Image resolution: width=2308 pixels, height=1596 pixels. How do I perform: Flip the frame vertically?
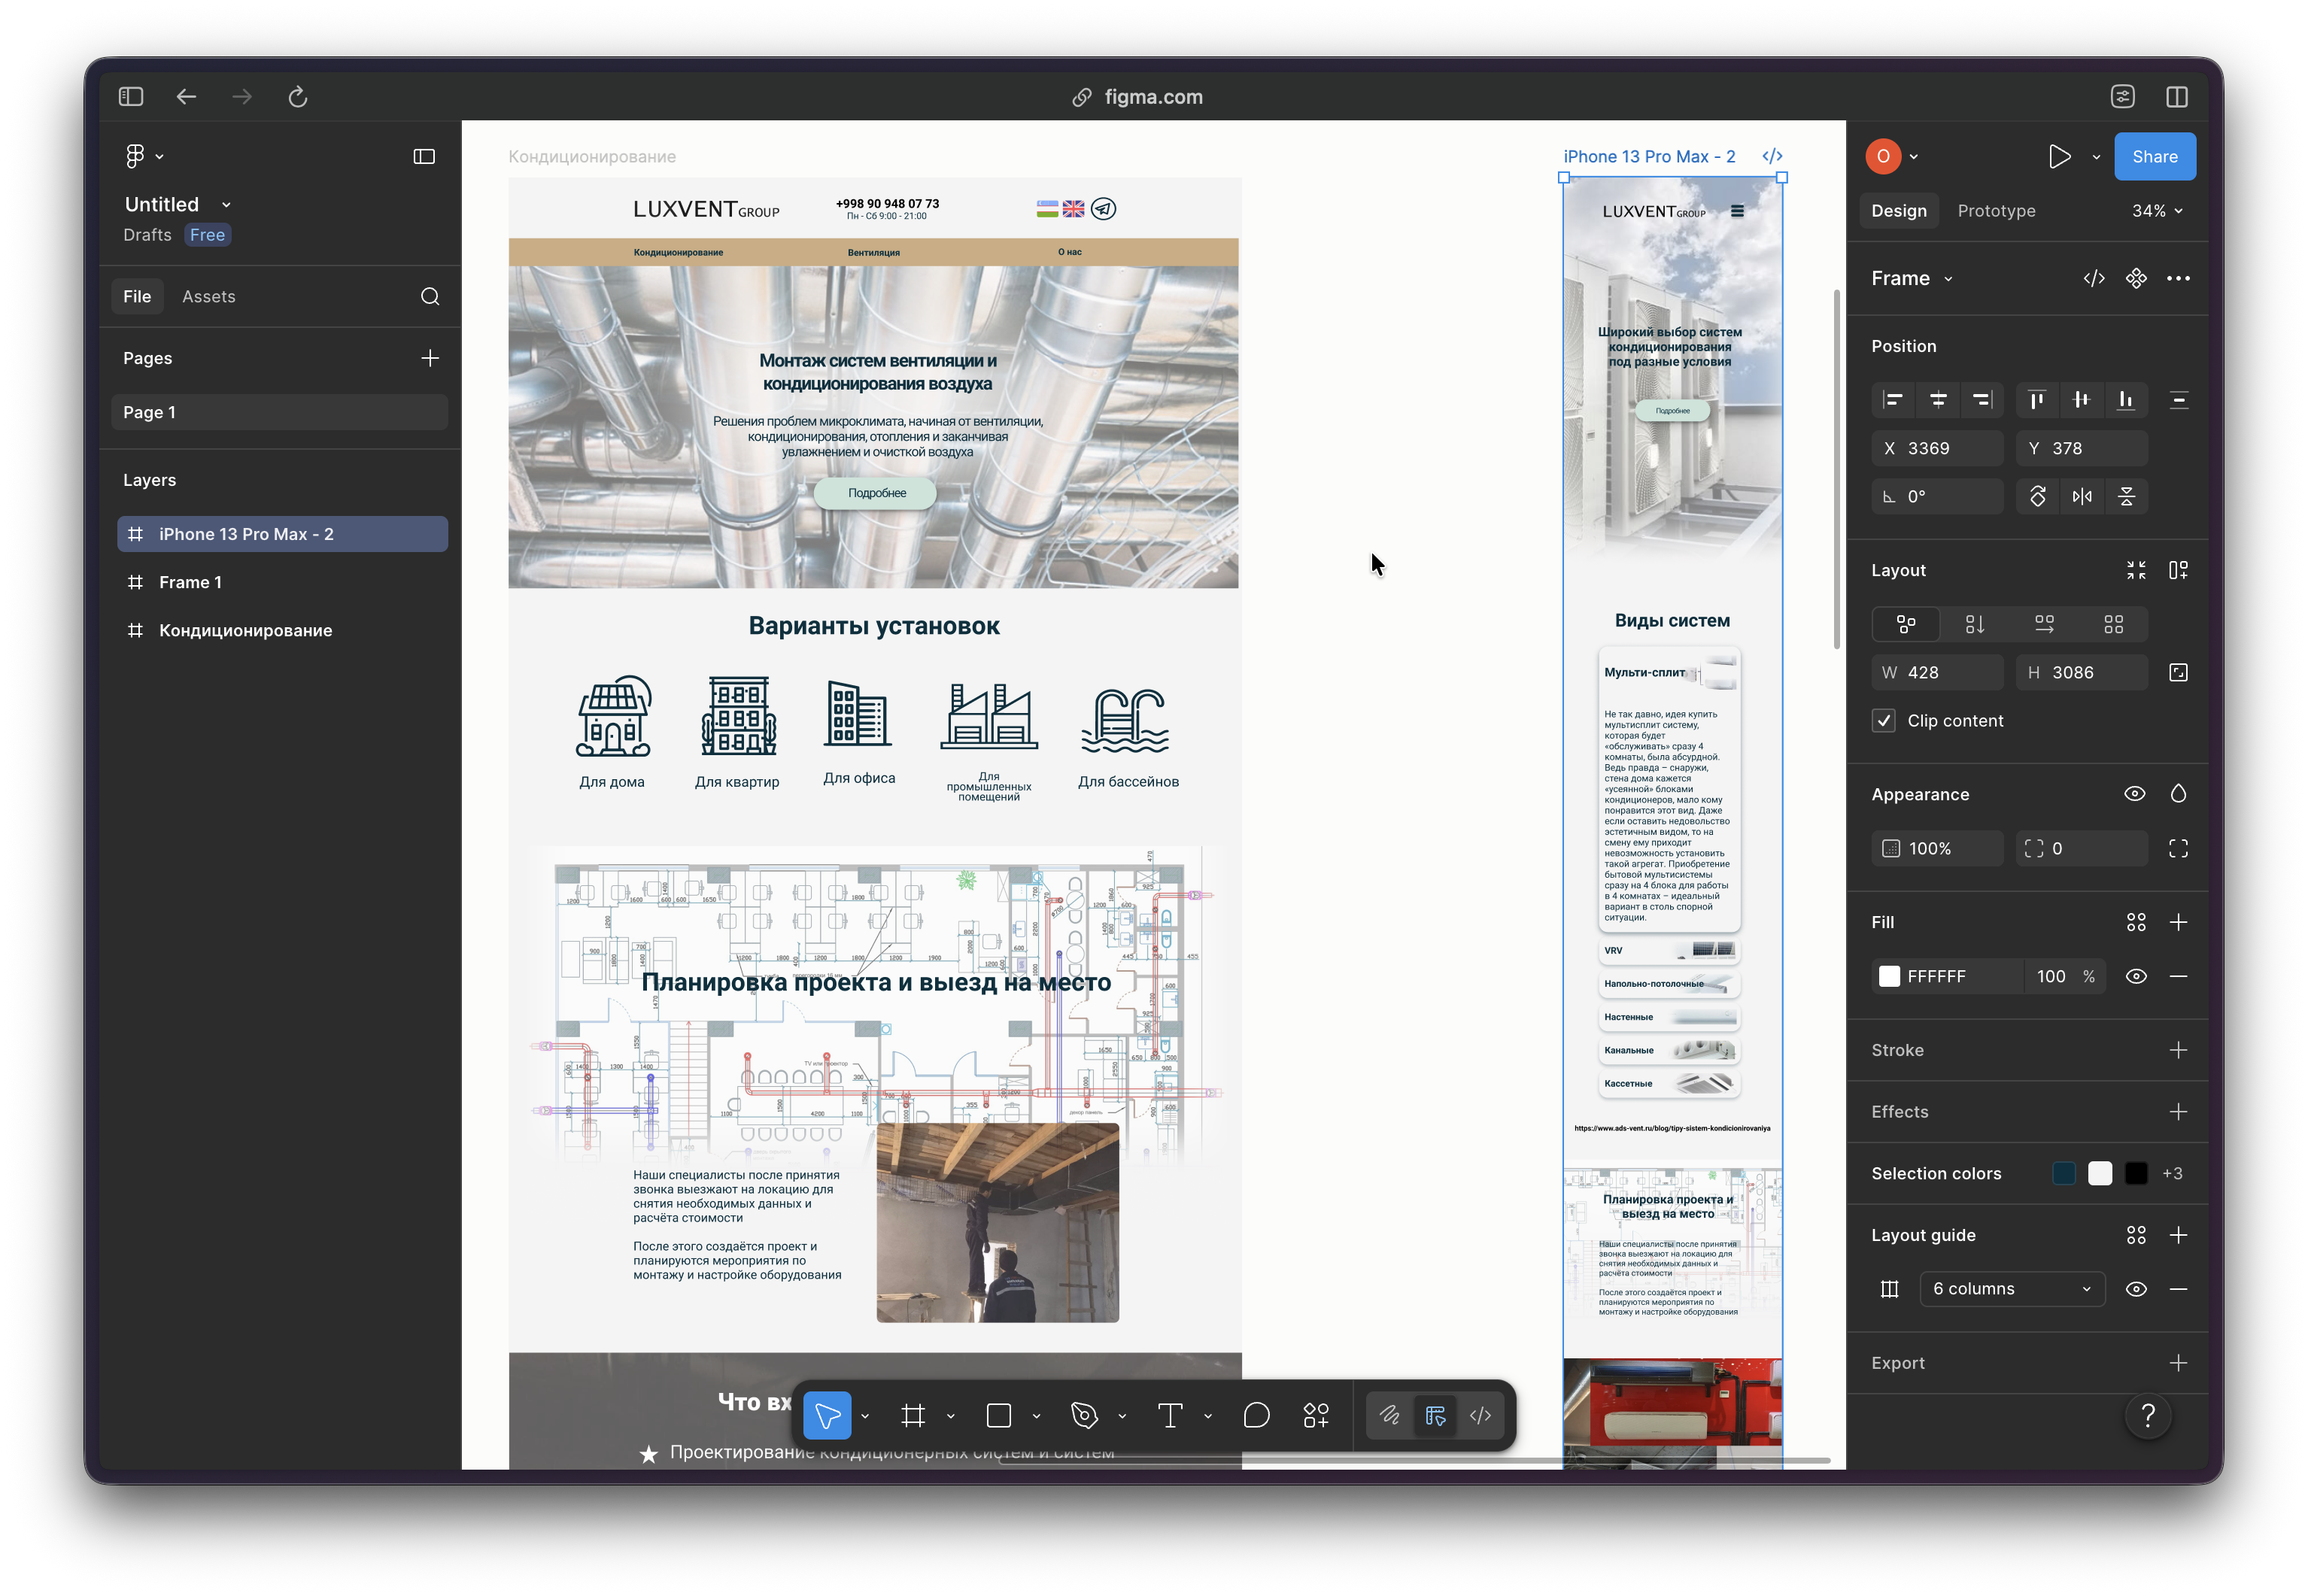pyautogui.click(x=2126, y=496)
